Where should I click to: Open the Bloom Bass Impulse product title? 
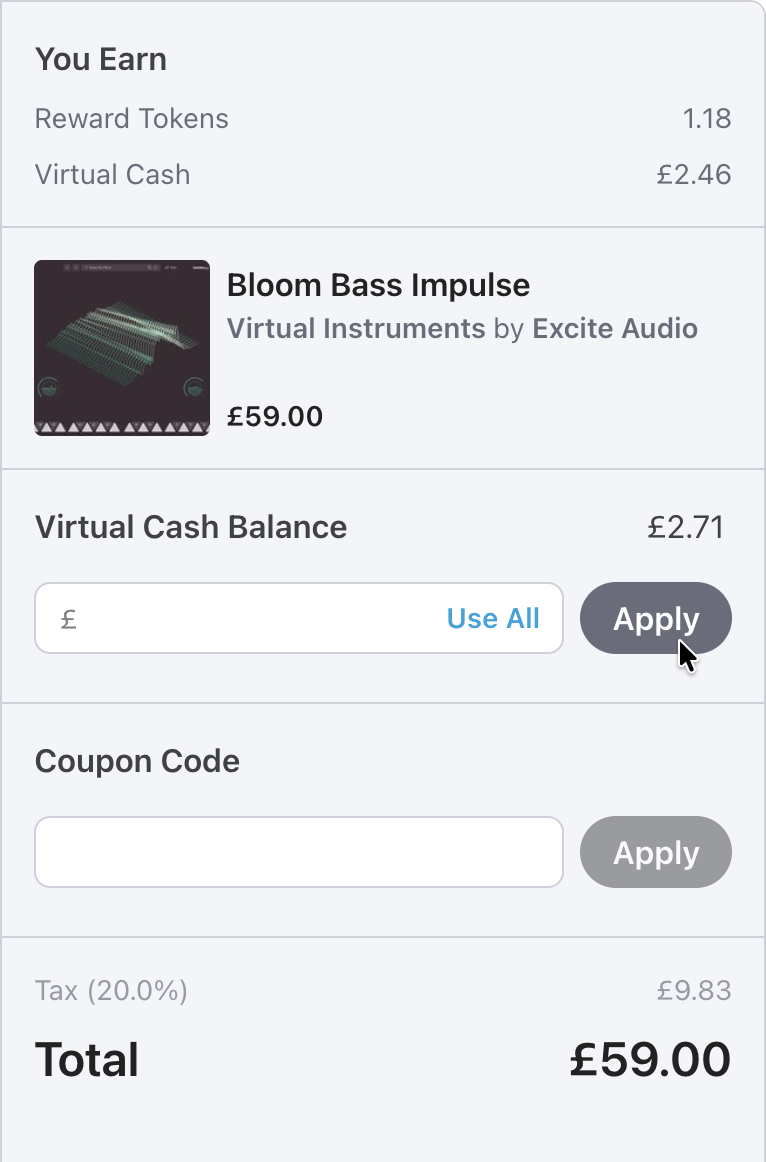tap(378, 285)
